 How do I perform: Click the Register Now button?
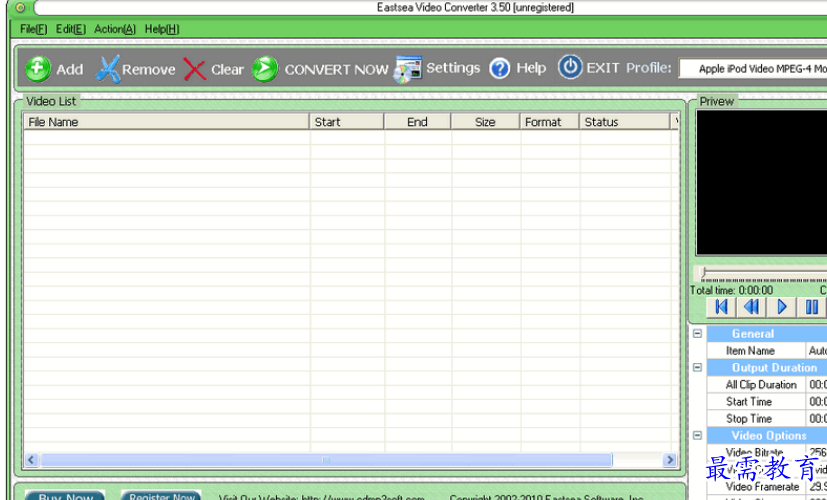(161, 496)
